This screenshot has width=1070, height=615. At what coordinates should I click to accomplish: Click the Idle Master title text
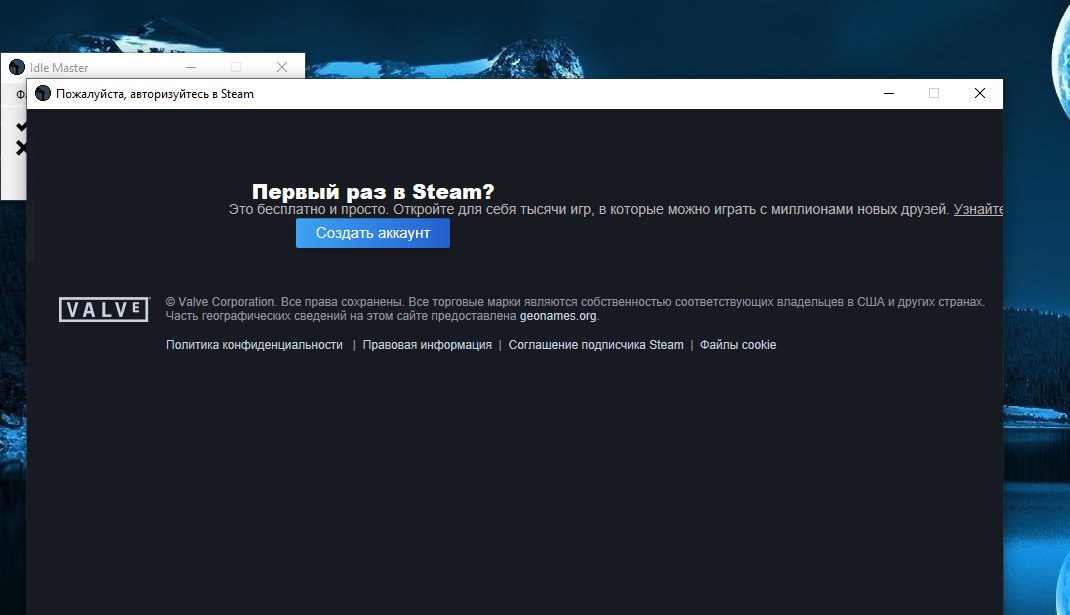[x=59, y=68]
